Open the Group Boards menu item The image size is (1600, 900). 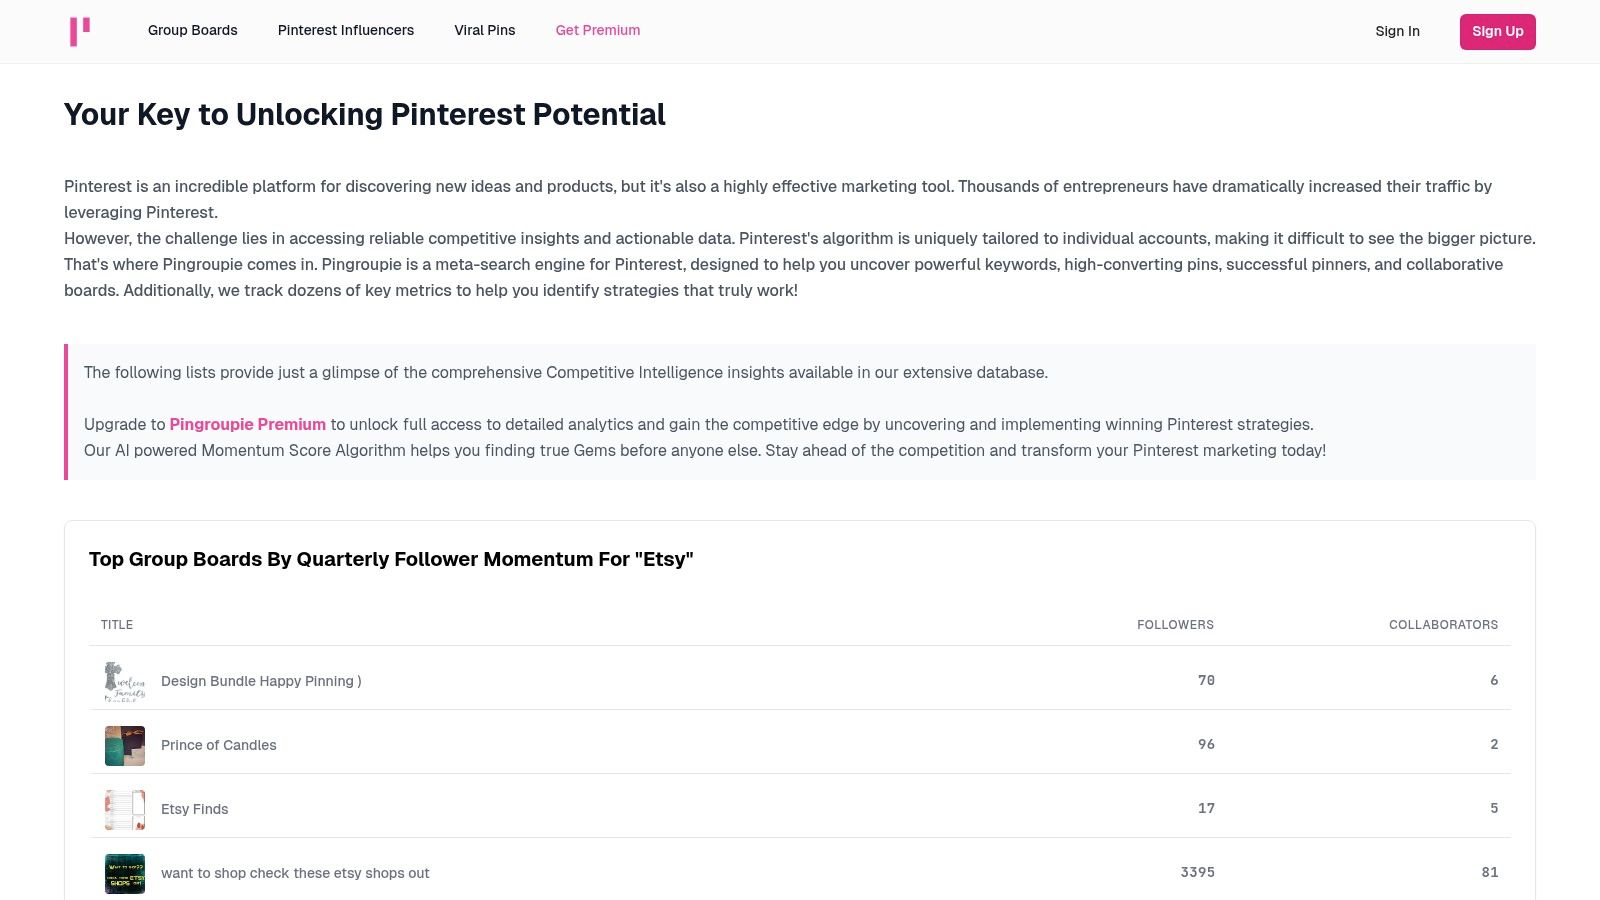[x=193, y=30]
